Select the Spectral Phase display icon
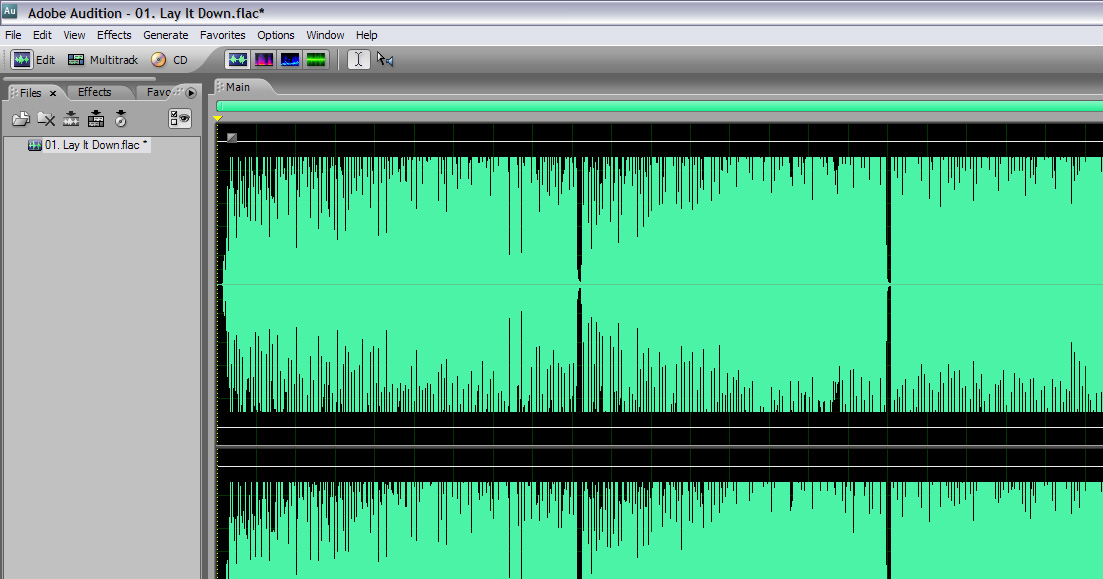1103x579 pixels. 317,60
